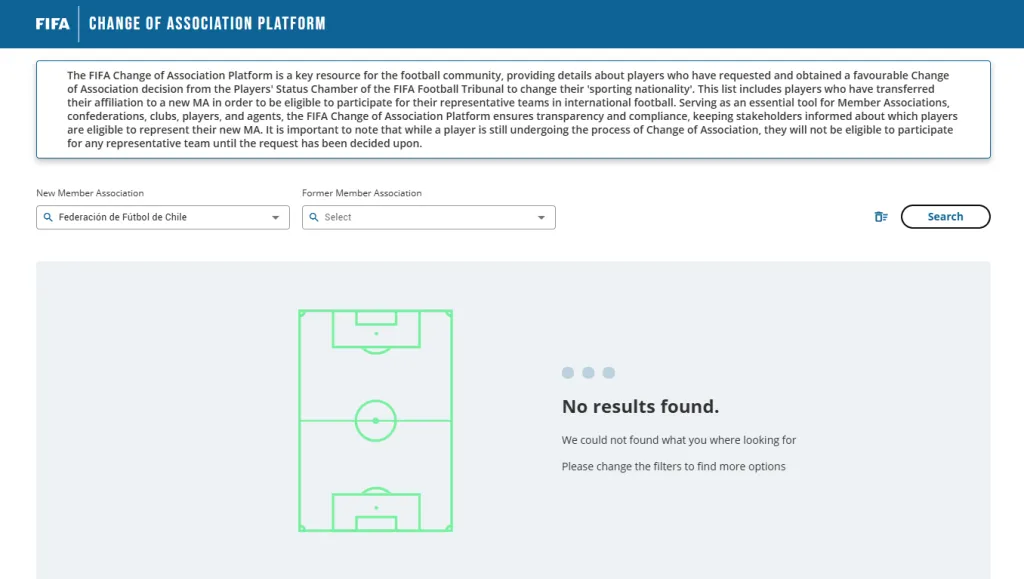This screenshot has width=1024, height=579.
Task: Click the Change of Association Platform title
Action: click(x=207, y=24)
